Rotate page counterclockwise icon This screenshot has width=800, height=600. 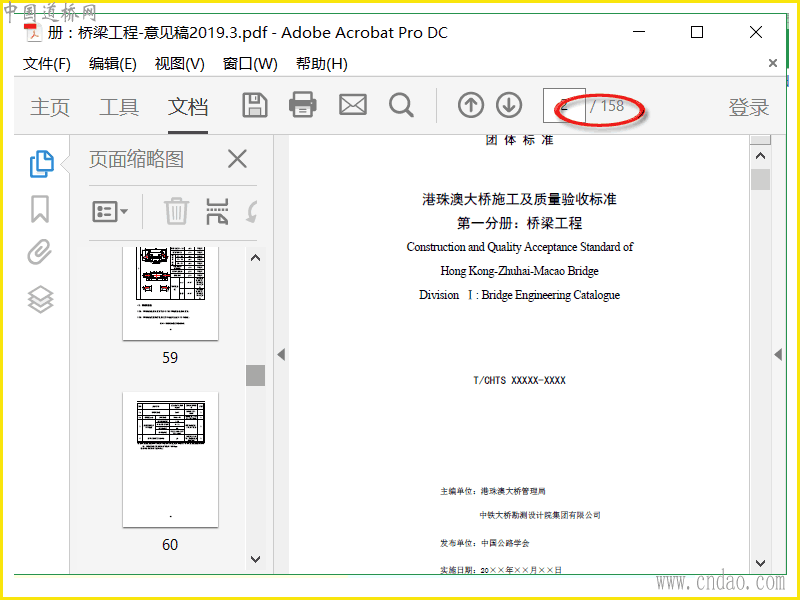(x=252, y=211)
